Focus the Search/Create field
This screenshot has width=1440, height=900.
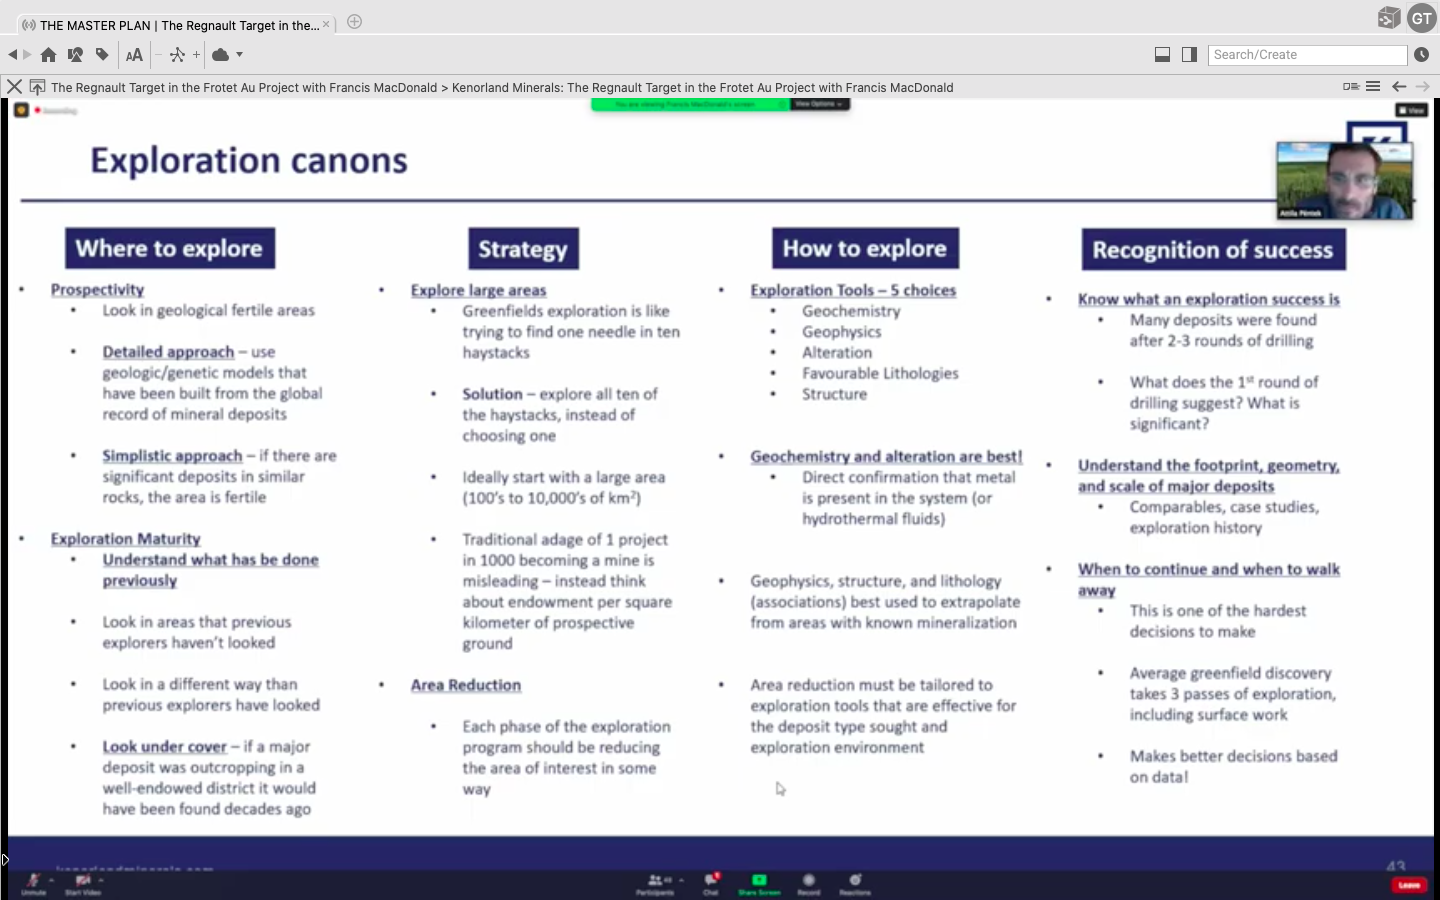point(1308,55)
